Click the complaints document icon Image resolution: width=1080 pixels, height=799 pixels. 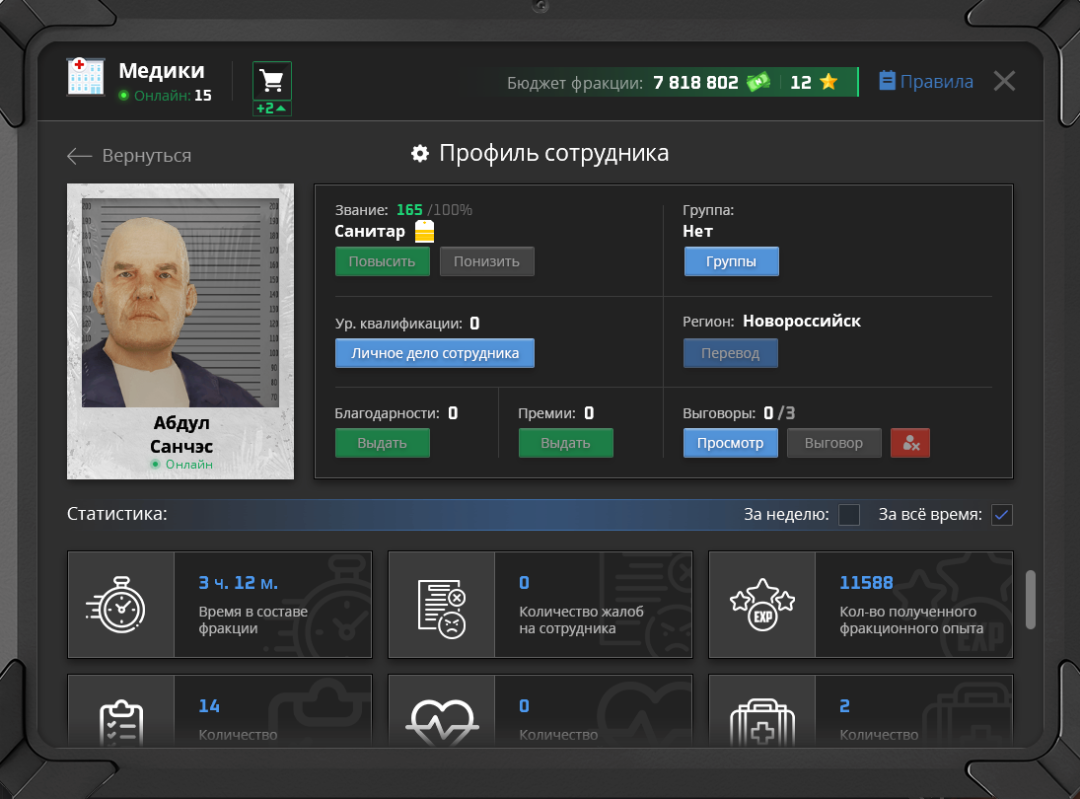442,605
